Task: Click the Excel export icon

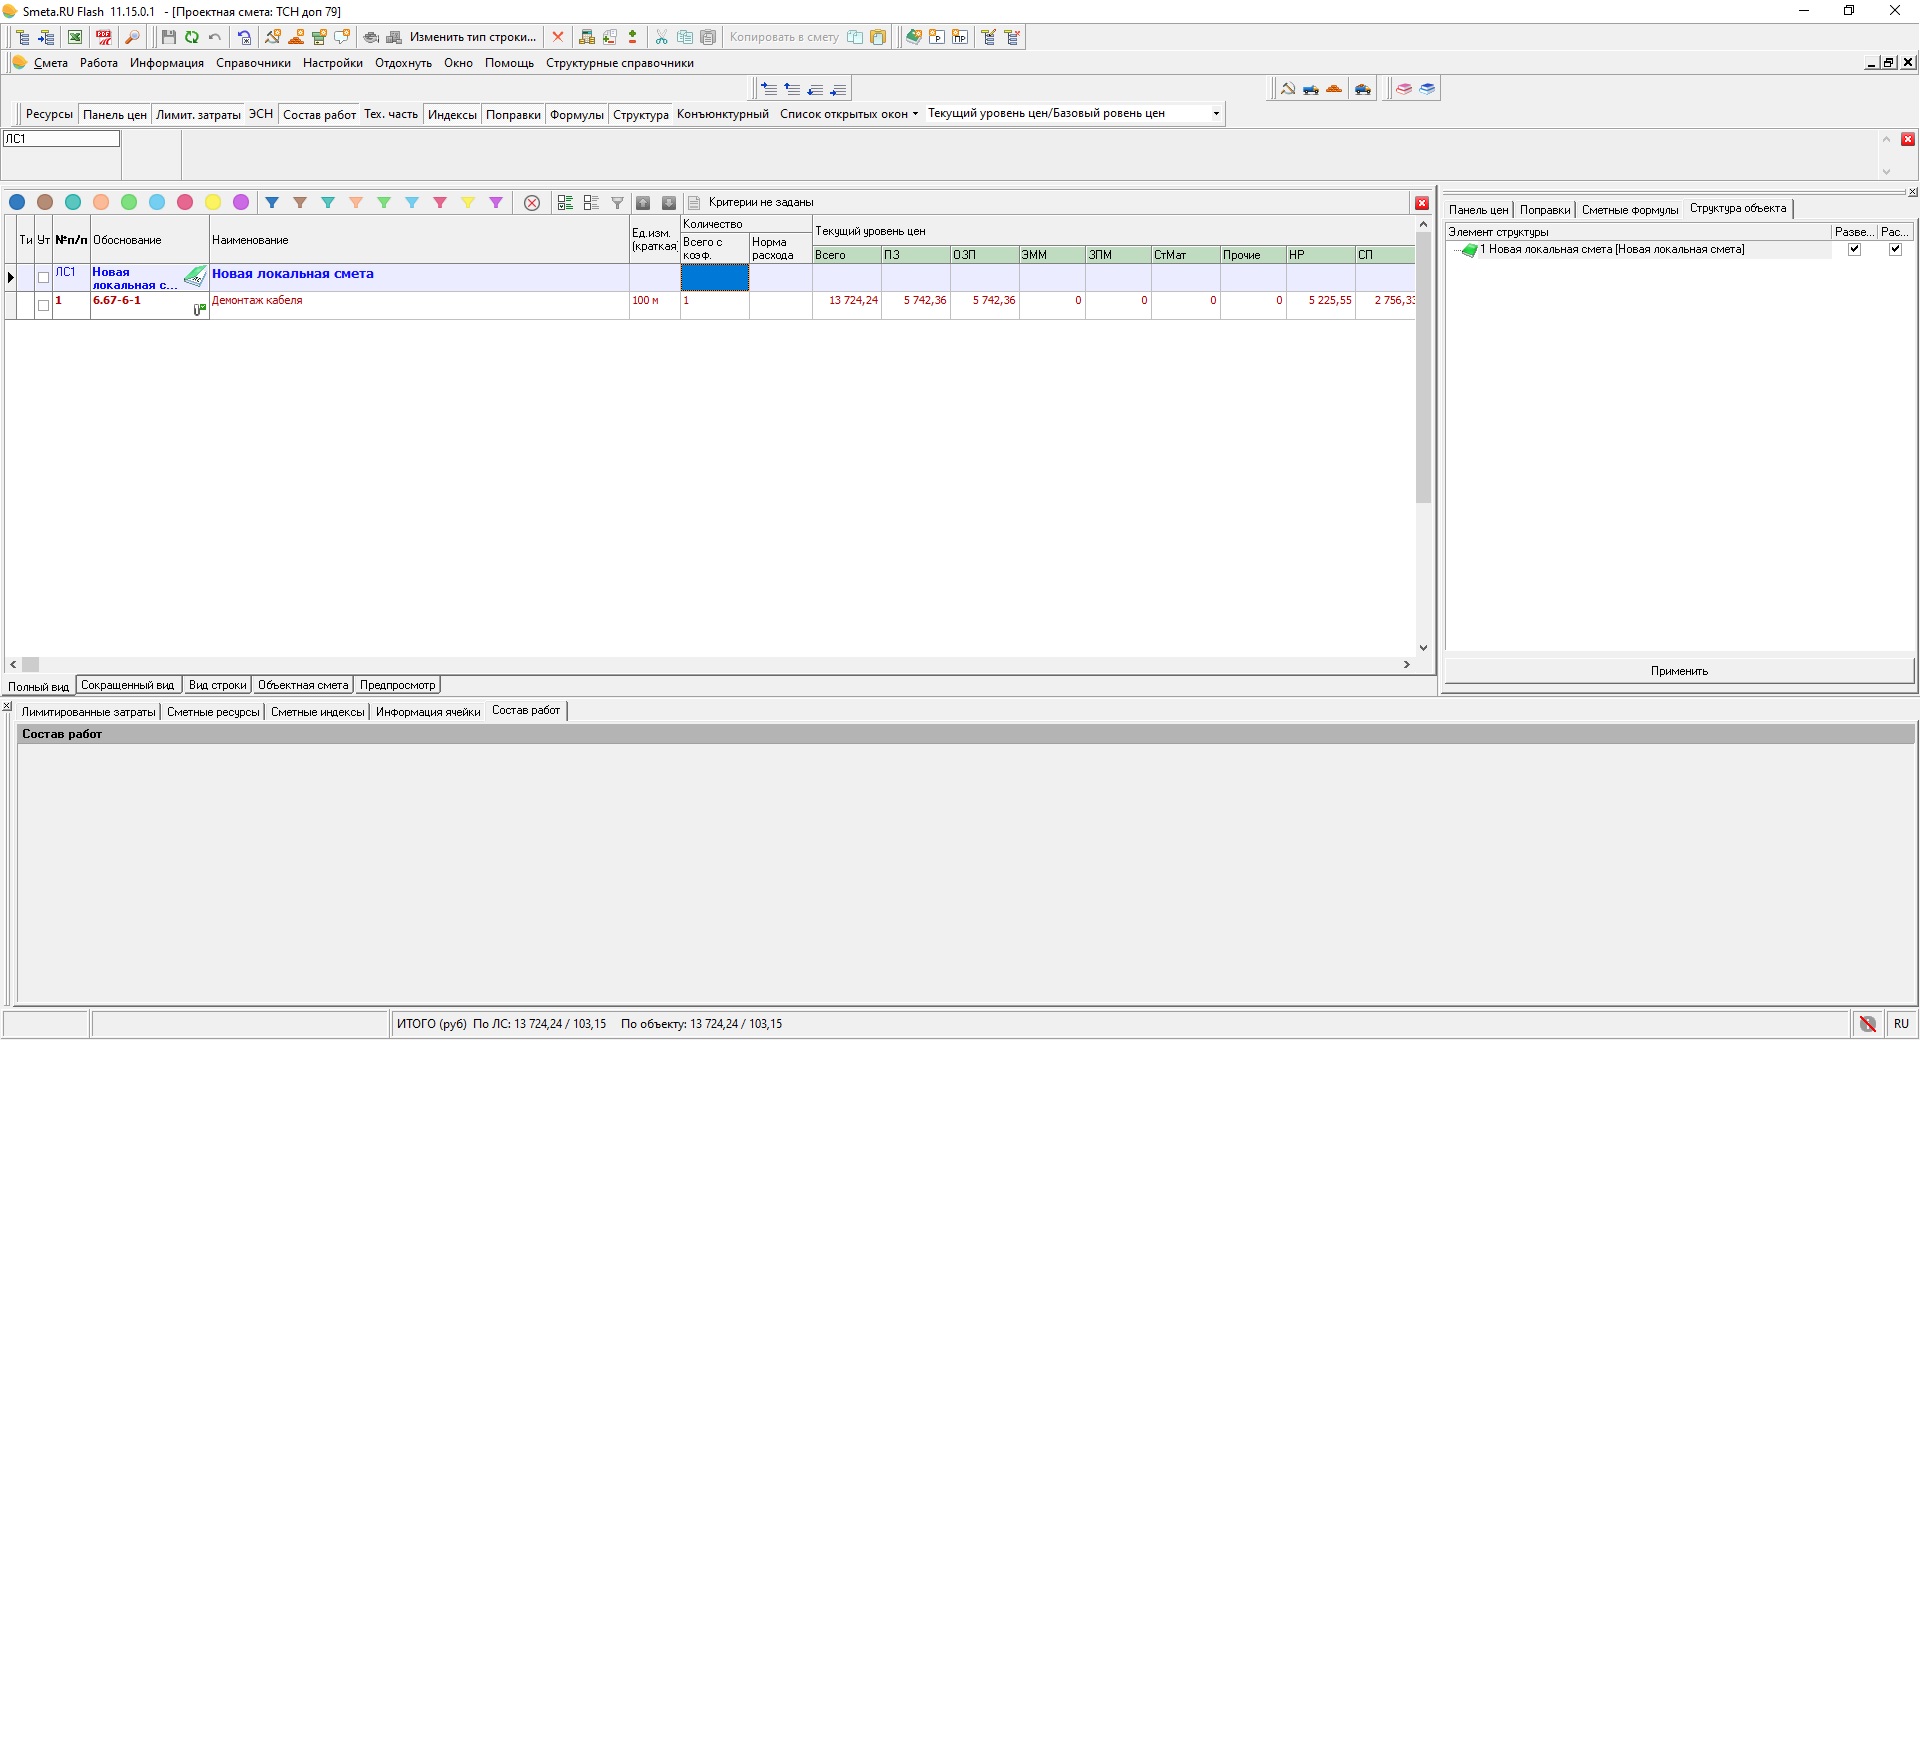Action: [75, 37]
